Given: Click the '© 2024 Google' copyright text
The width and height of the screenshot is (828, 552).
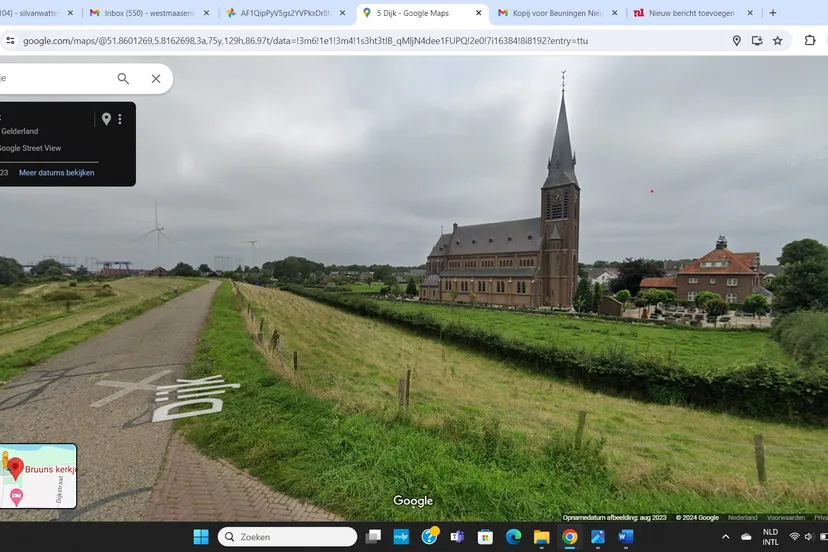Looking at the screenshot, I should (697, 518).
